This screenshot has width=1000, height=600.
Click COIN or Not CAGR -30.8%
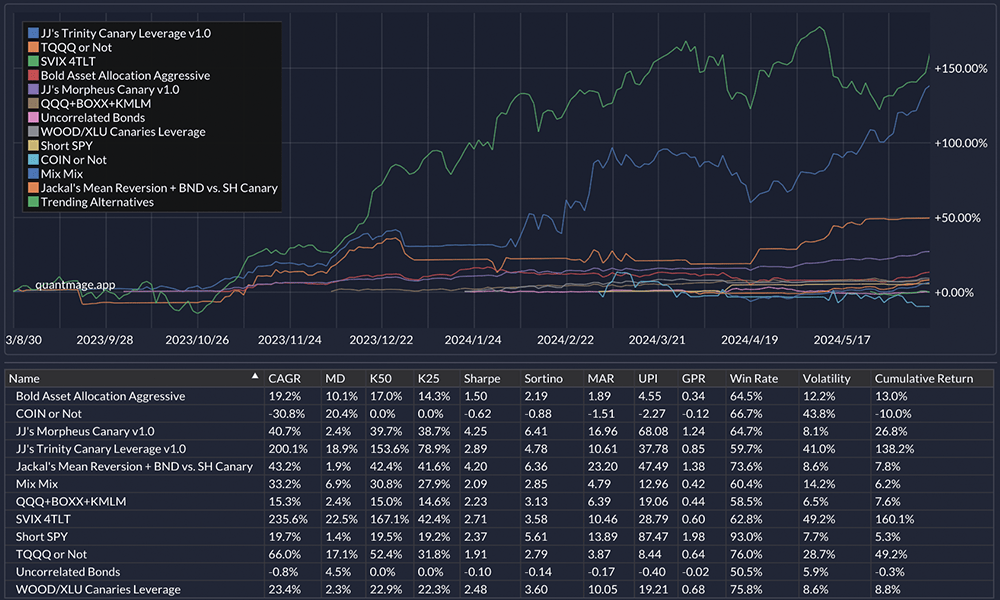(286, 414)
